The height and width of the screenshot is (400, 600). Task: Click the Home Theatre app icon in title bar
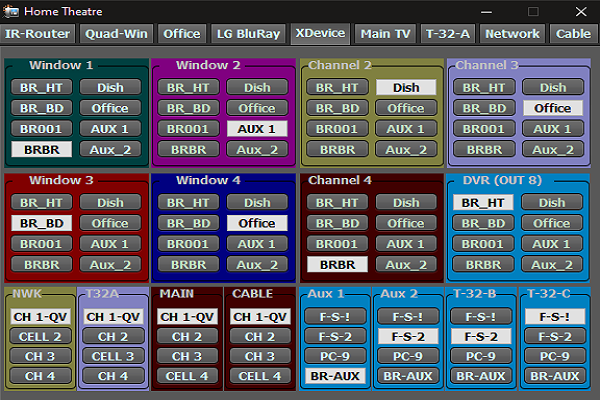point(13,11)
